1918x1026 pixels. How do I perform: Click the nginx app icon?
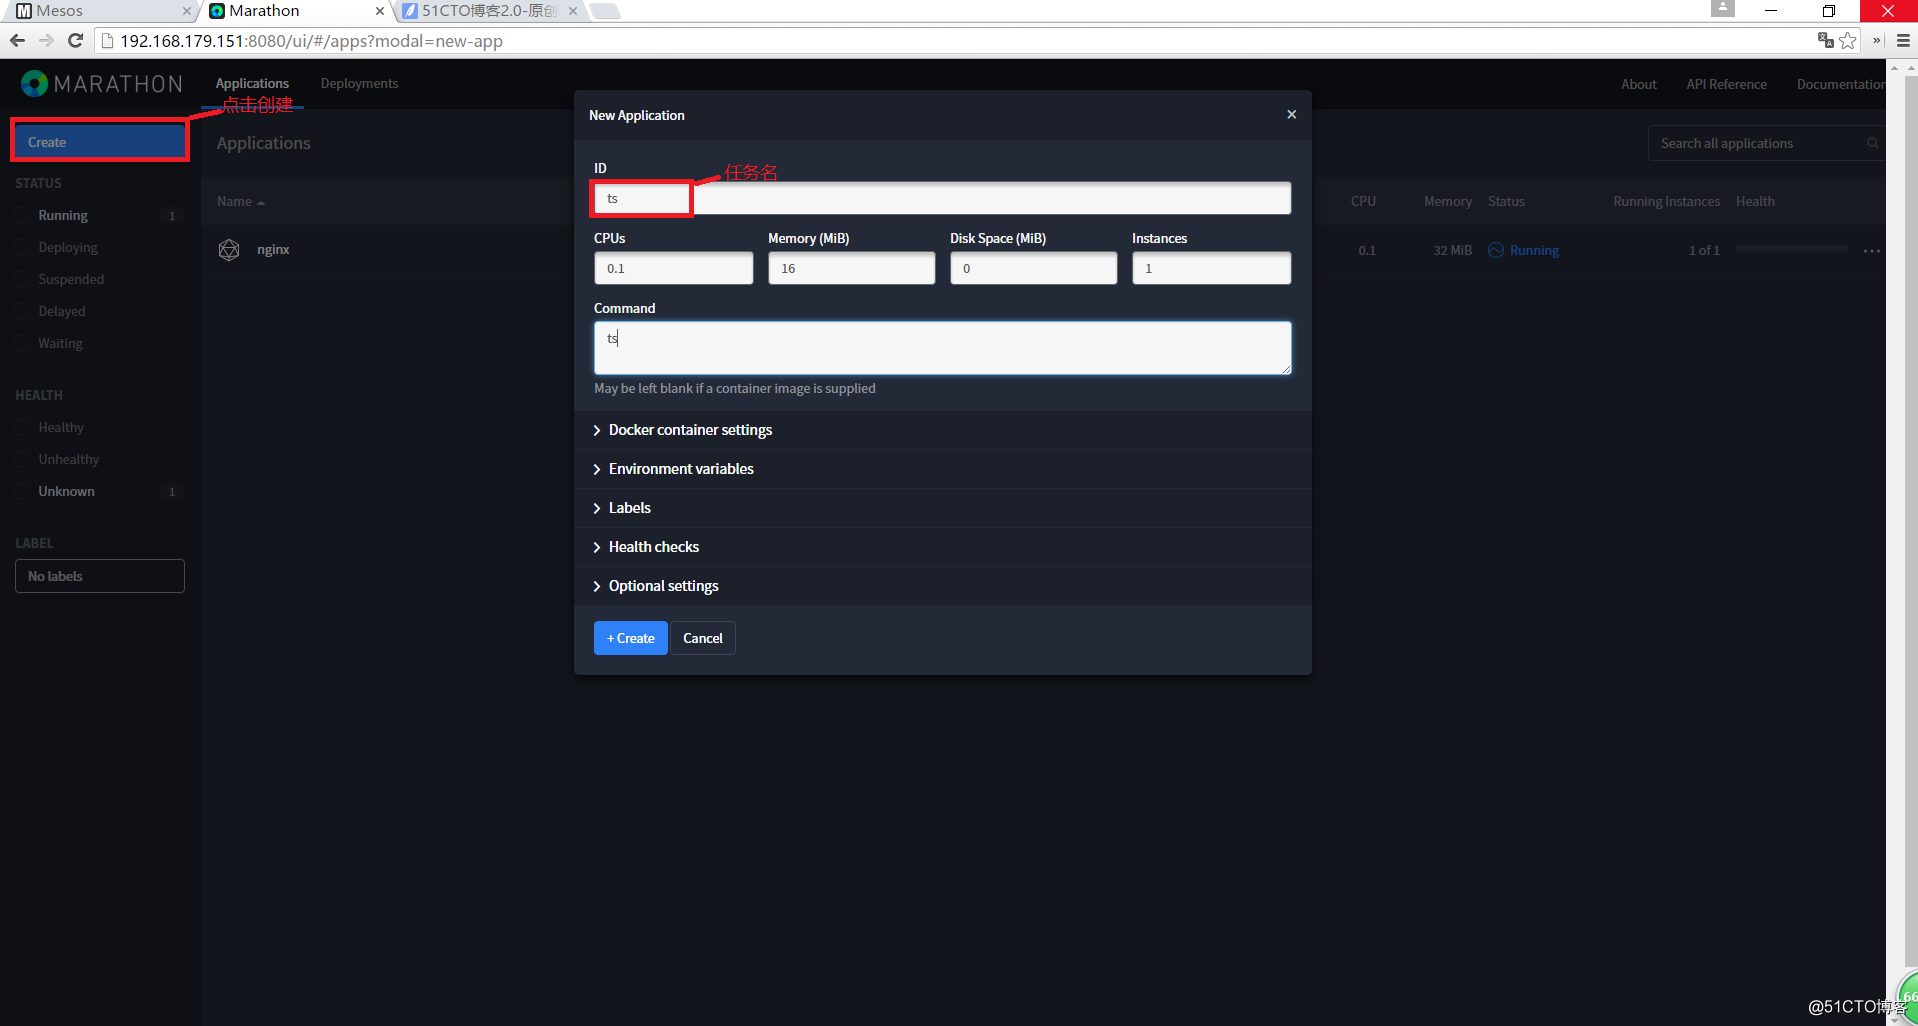coord(229,250)
